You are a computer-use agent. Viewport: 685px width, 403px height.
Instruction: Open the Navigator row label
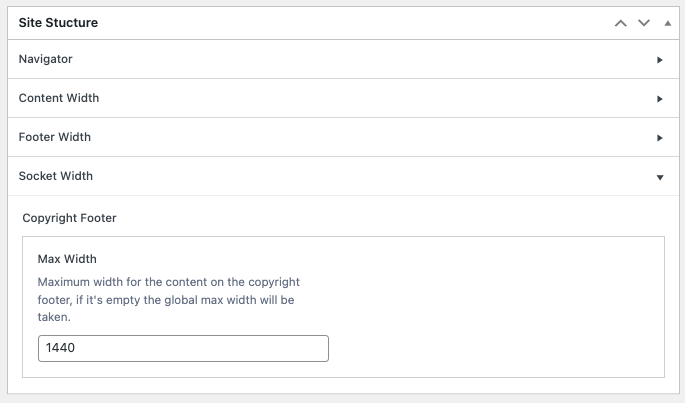click(46, 59)
